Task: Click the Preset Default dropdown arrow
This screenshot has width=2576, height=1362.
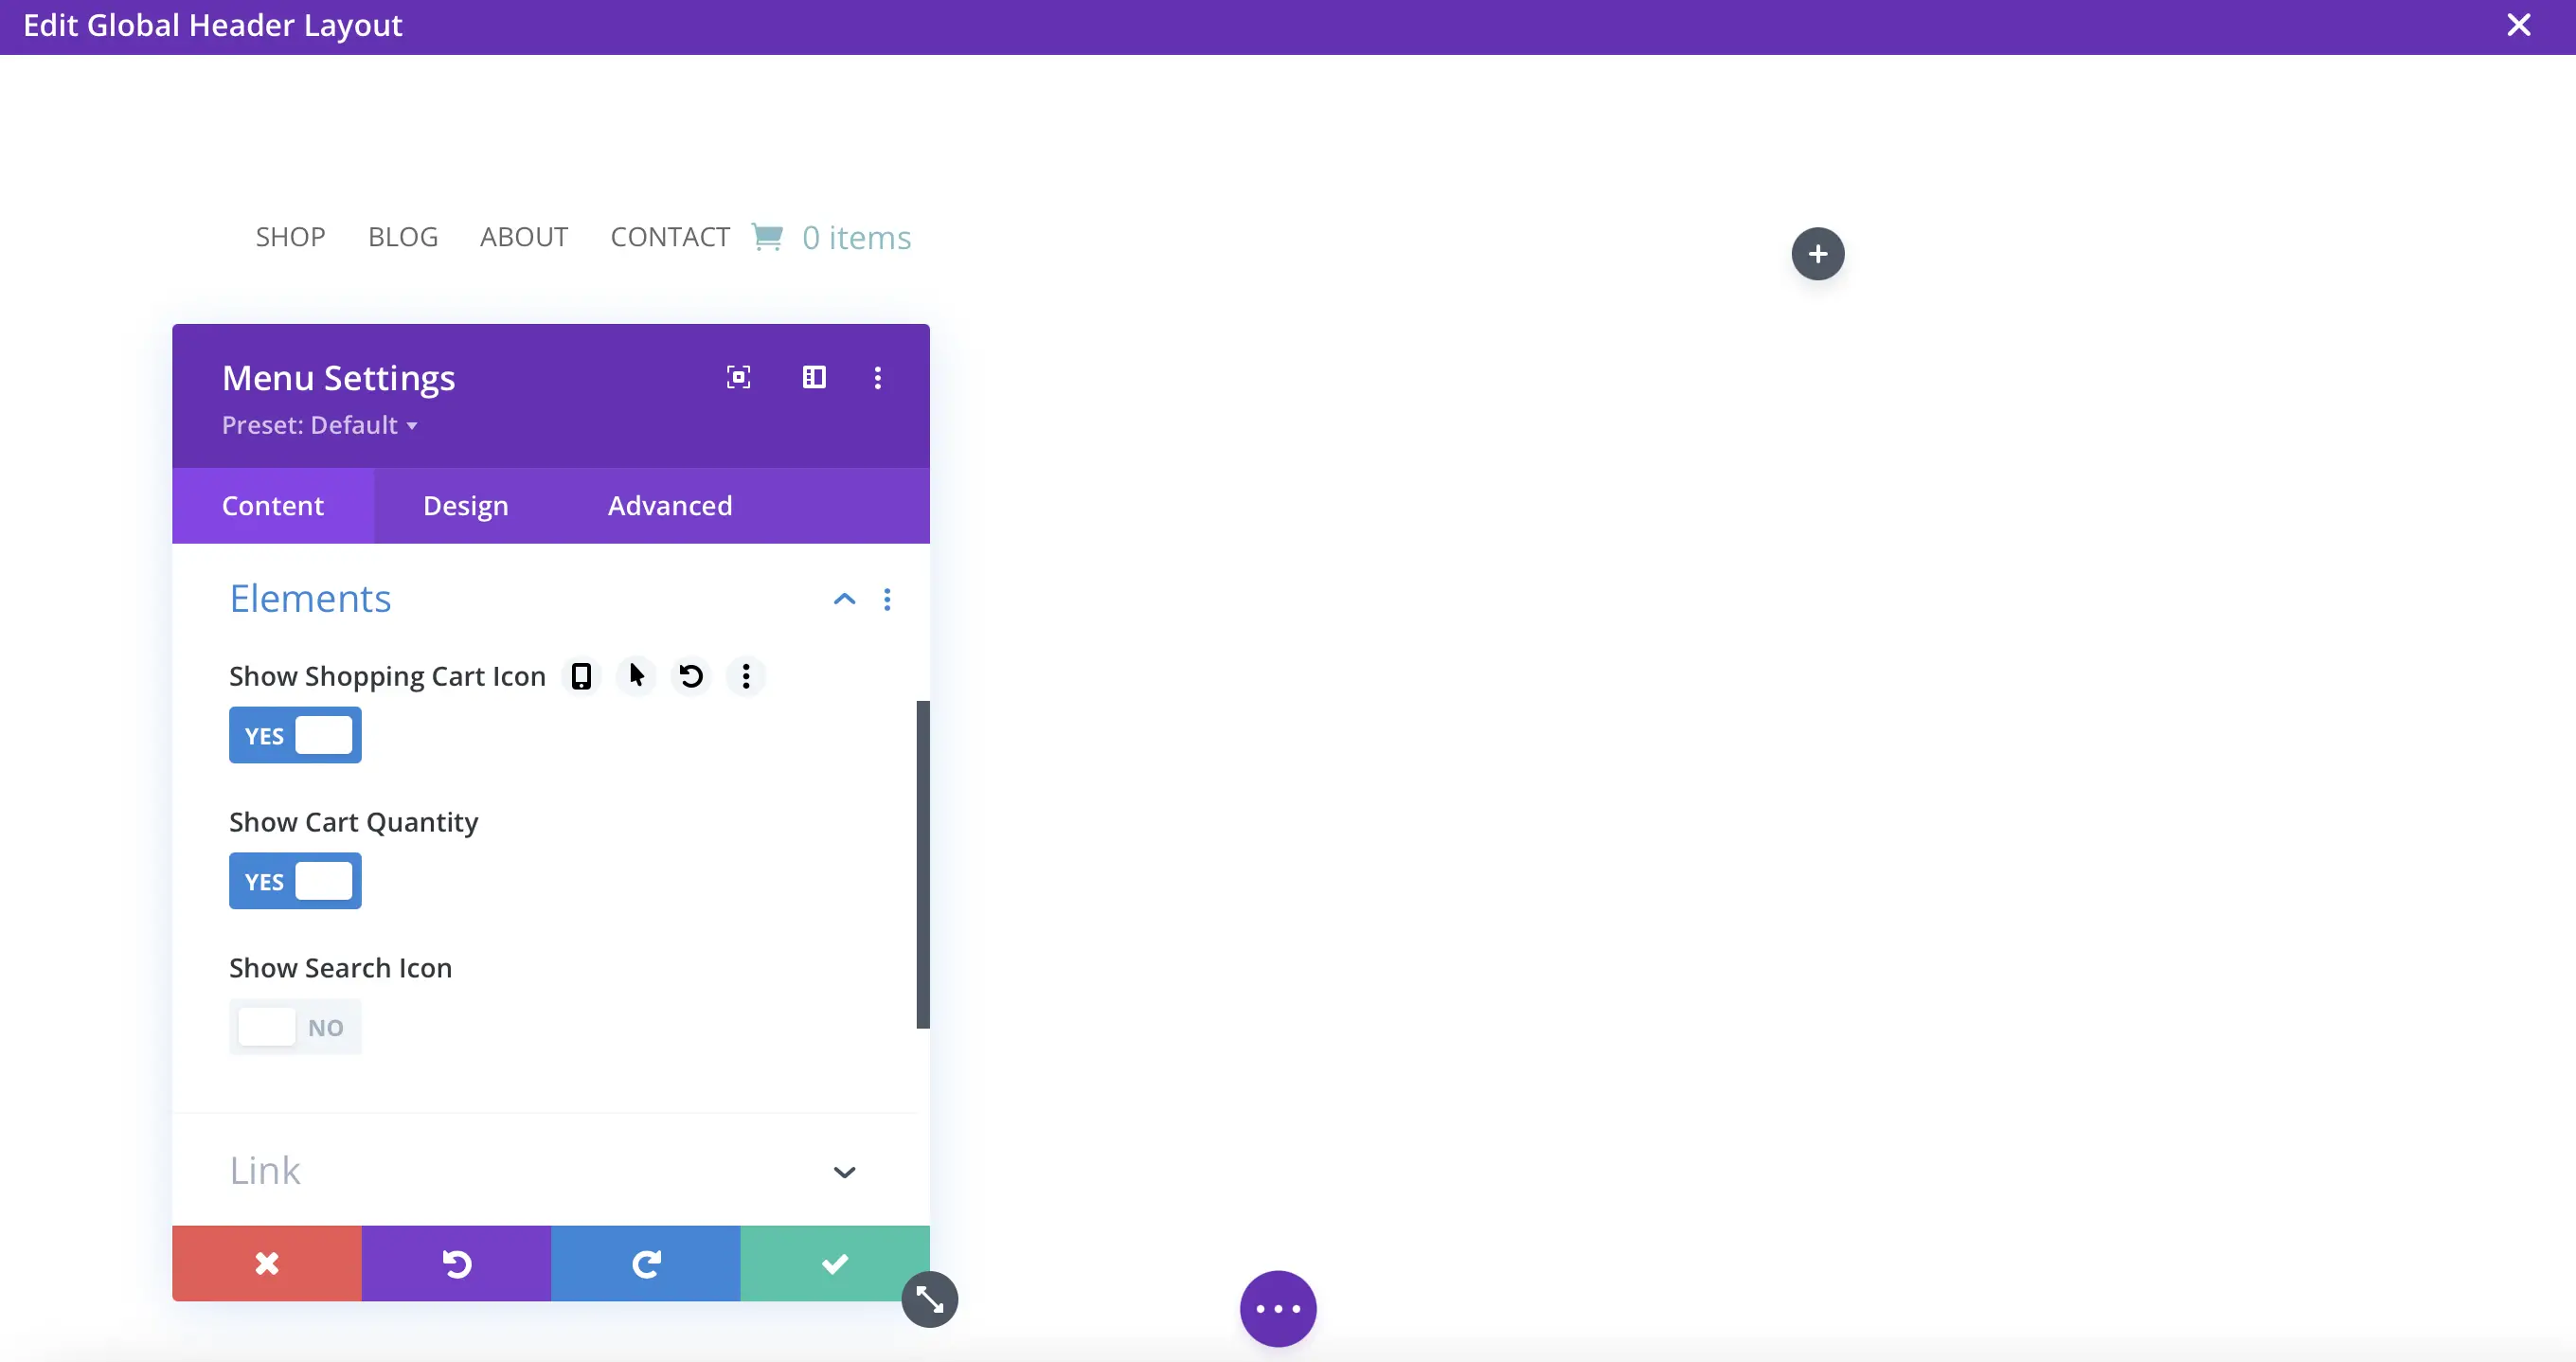Action: click(x=414, y=426)
